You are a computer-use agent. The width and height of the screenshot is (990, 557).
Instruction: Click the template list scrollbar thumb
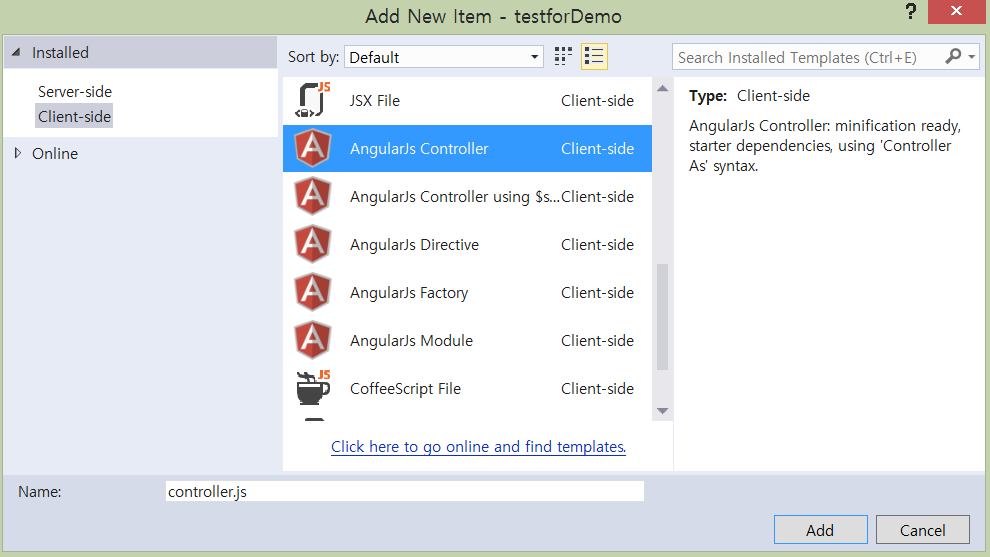(662, 316)
